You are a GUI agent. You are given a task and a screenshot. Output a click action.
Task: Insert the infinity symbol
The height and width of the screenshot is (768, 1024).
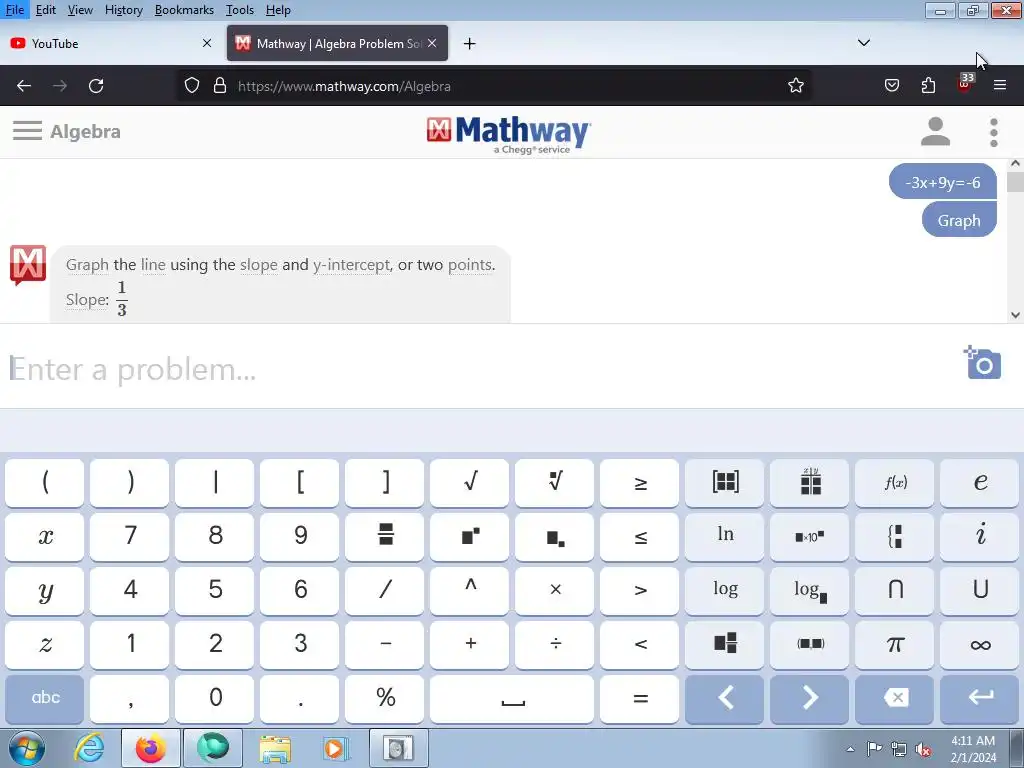979,645
